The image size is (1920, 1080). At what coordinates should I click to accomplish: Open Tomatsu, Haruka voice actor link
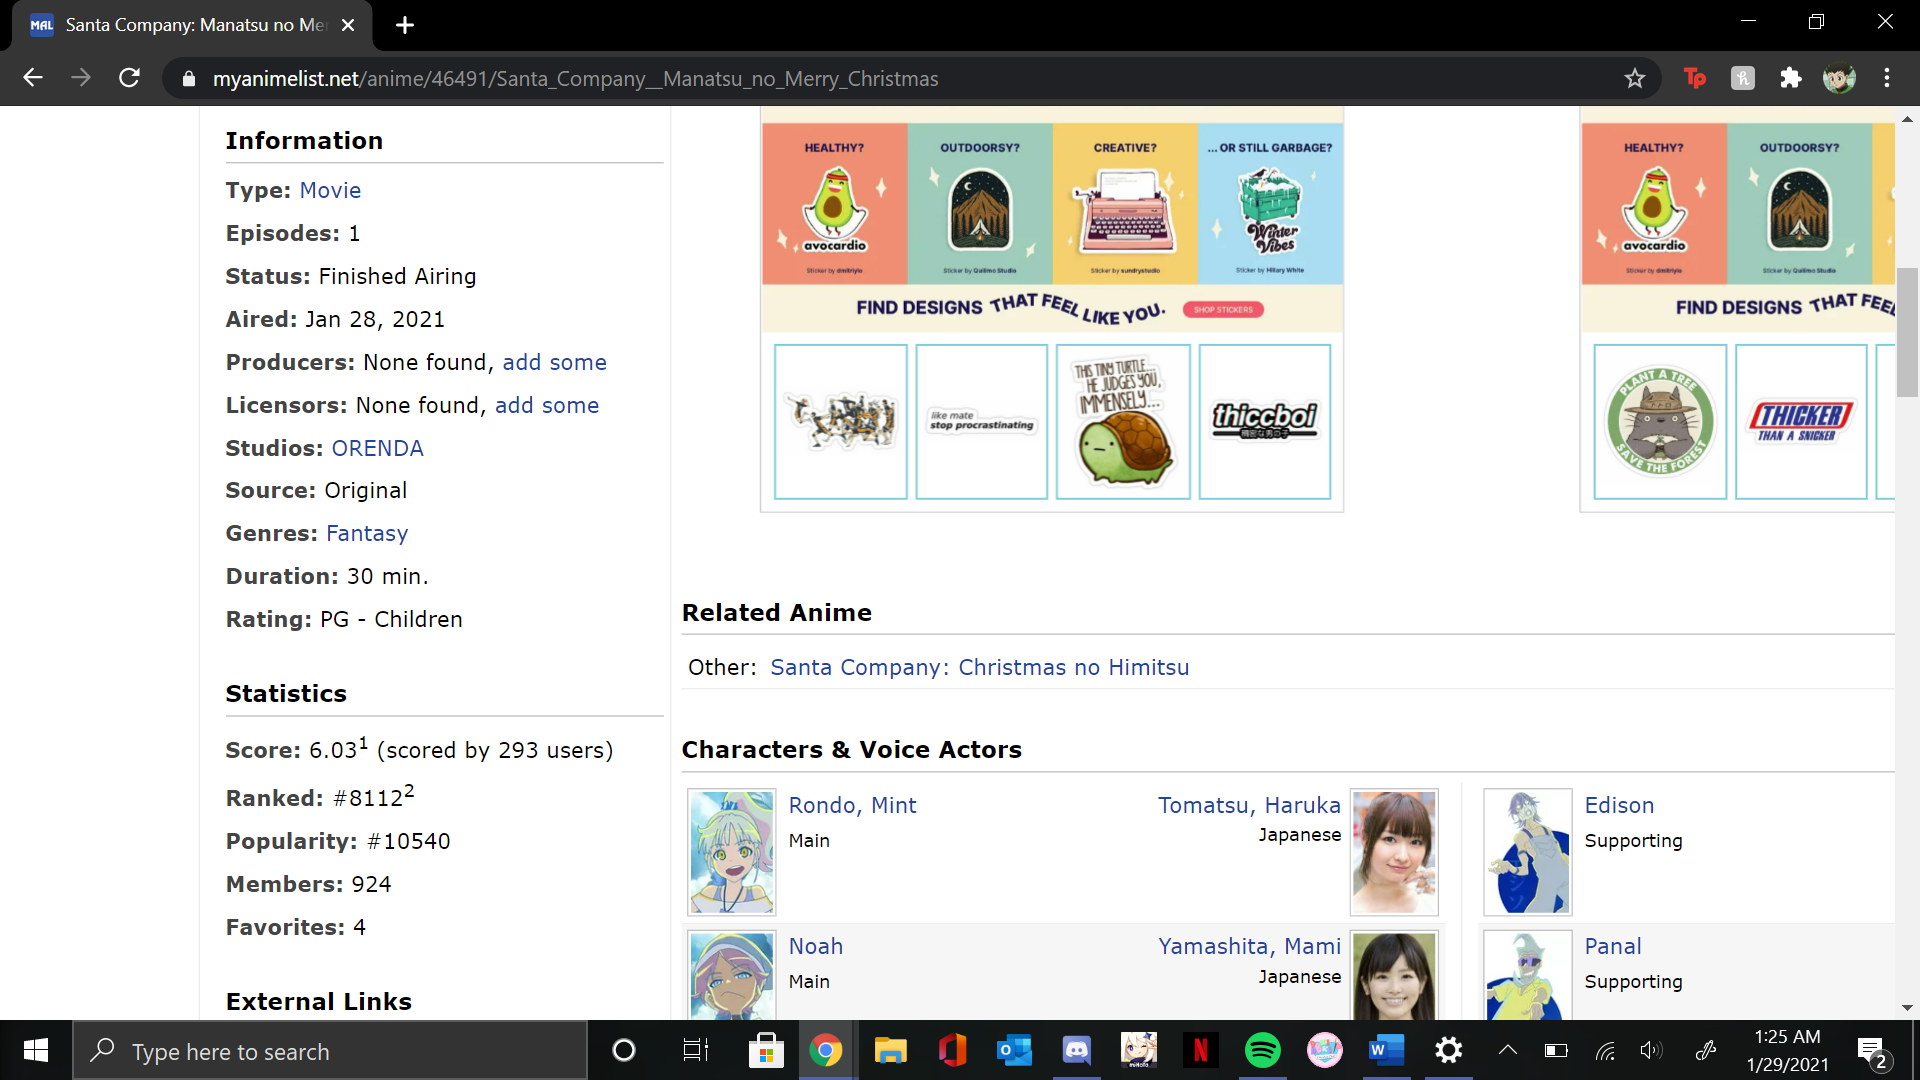click(1248, 805)
